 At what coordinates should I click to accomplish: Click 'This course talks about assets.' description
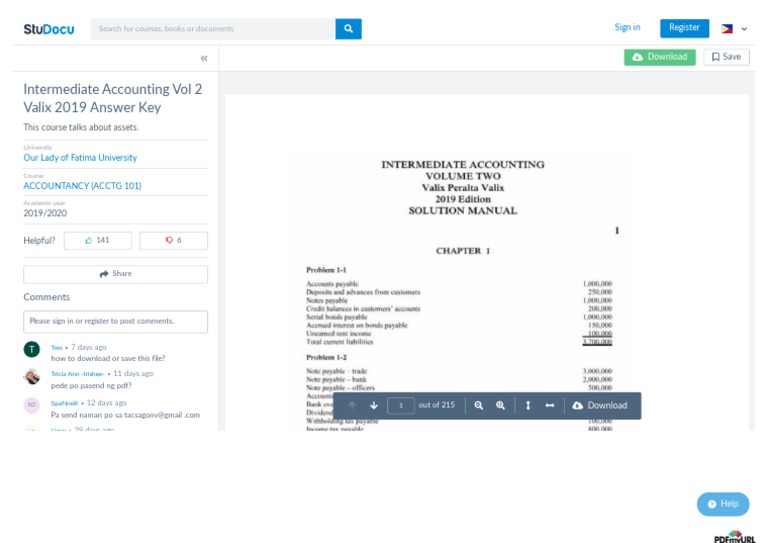pyautogui.click(x=81, y=127)
